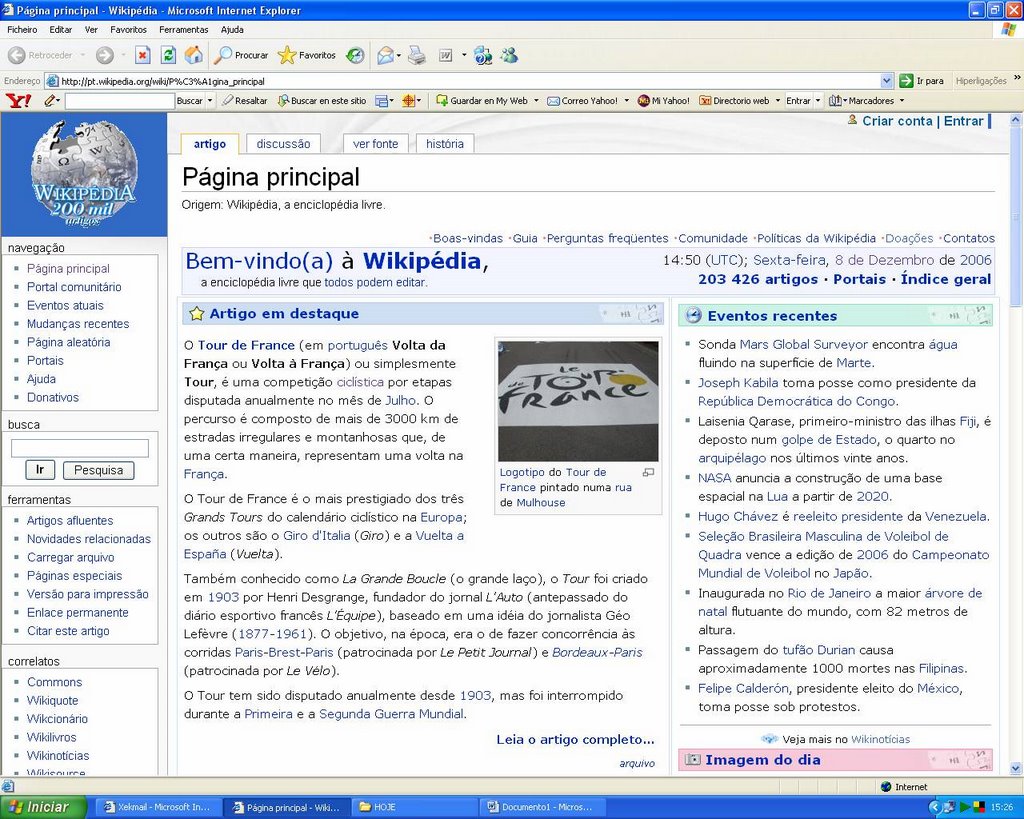The image size is (1024, 819).
Task: Click the Resaltar highlighter button
Action: (x=244, y=101)
